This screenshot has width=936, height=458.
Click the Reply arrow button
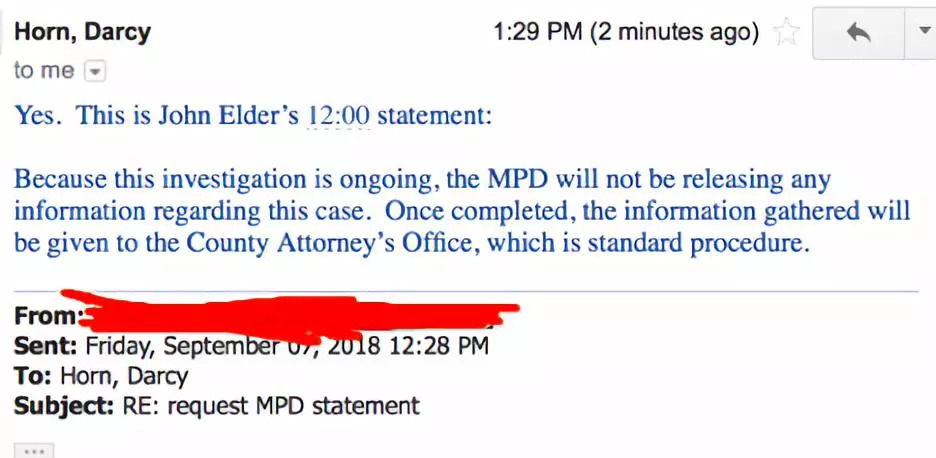click(x=857, y=33)
